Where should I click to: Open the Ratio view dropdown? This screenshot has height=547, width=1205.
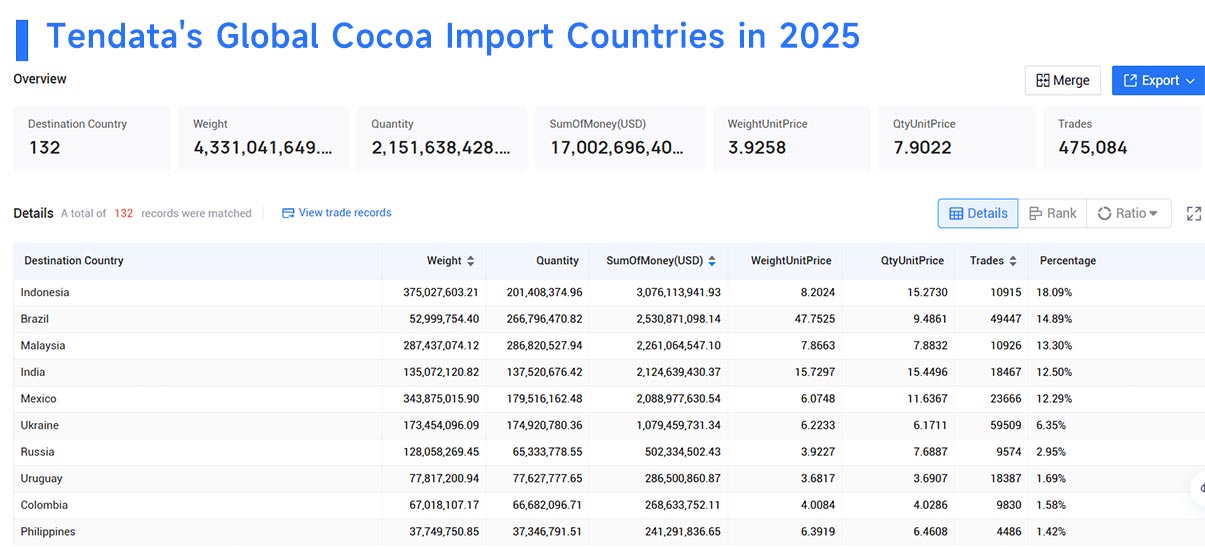pos(1128,213)
